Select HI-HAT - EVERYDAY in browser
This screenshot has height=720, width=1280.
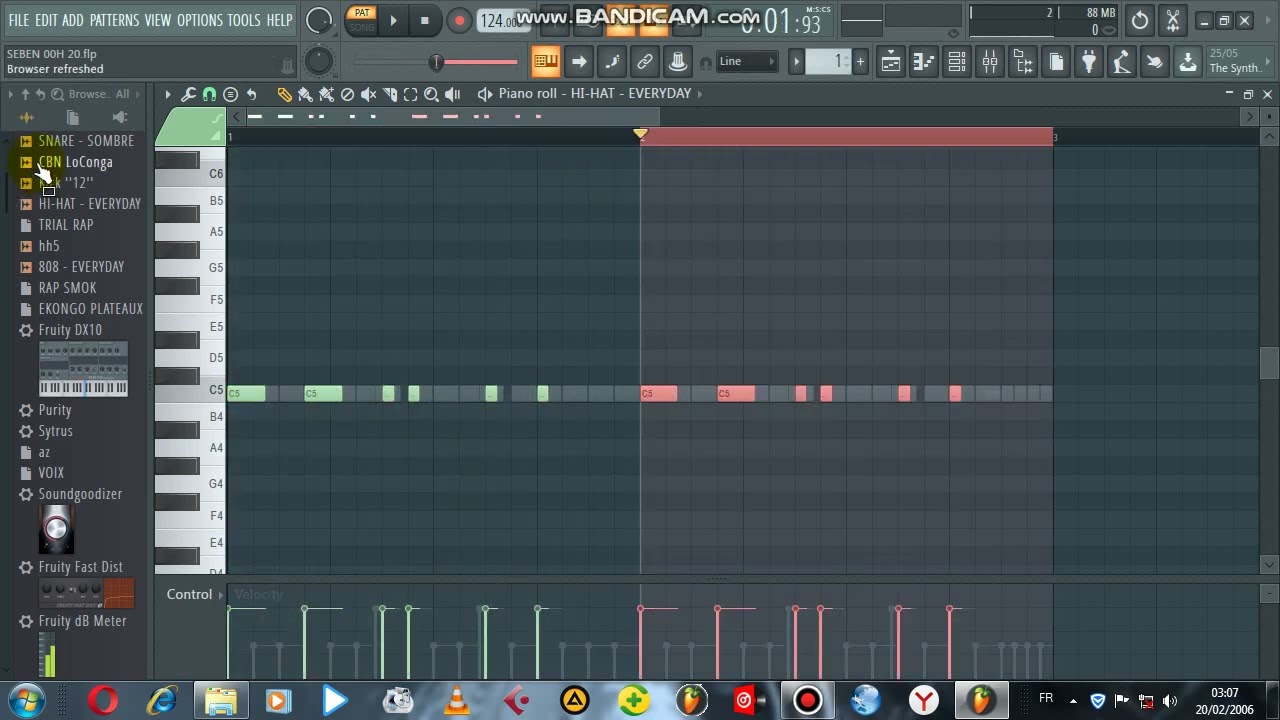[x=89, y=204]
